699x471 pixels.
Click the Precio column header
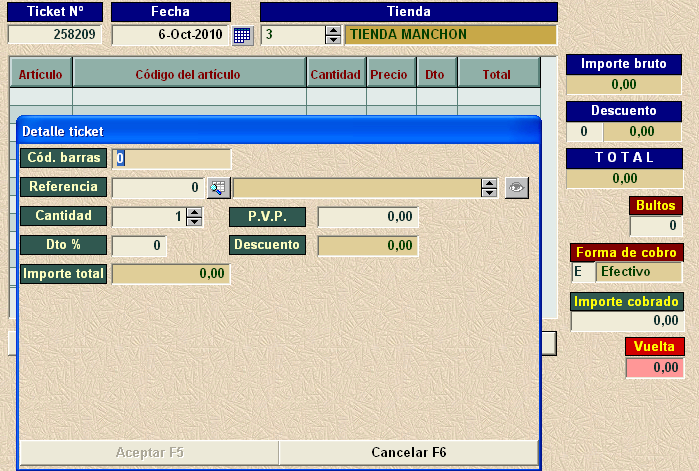[x=391, y=74]
